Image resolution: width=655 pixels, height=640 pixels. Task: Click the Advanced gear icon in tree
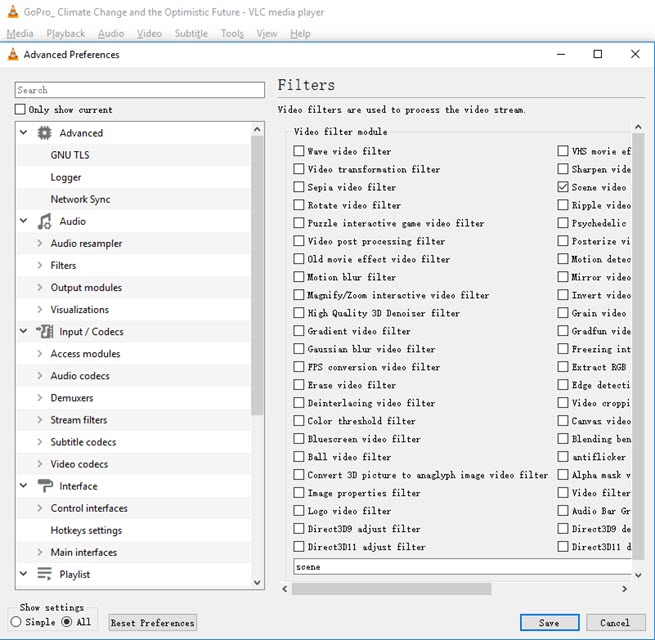pyautogui.click(x=44, y=133)
